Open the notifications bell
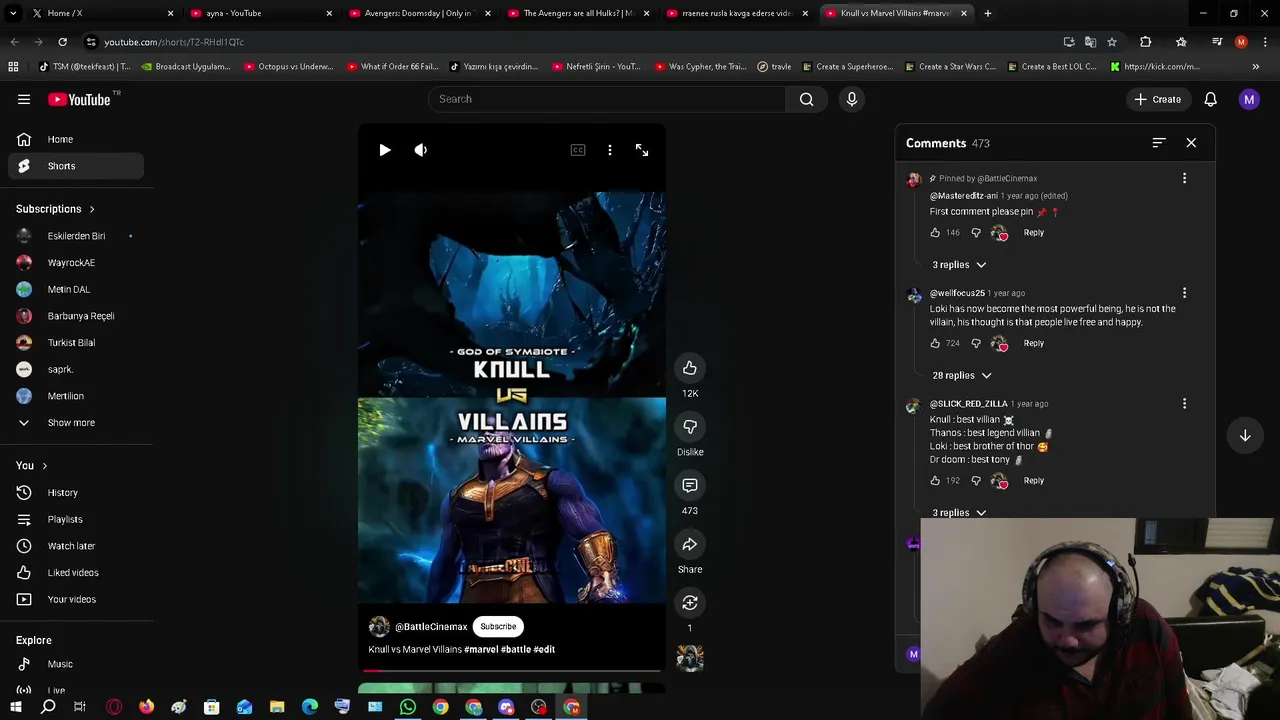This screenshot has height=720, width=1280. point(1210,99)
